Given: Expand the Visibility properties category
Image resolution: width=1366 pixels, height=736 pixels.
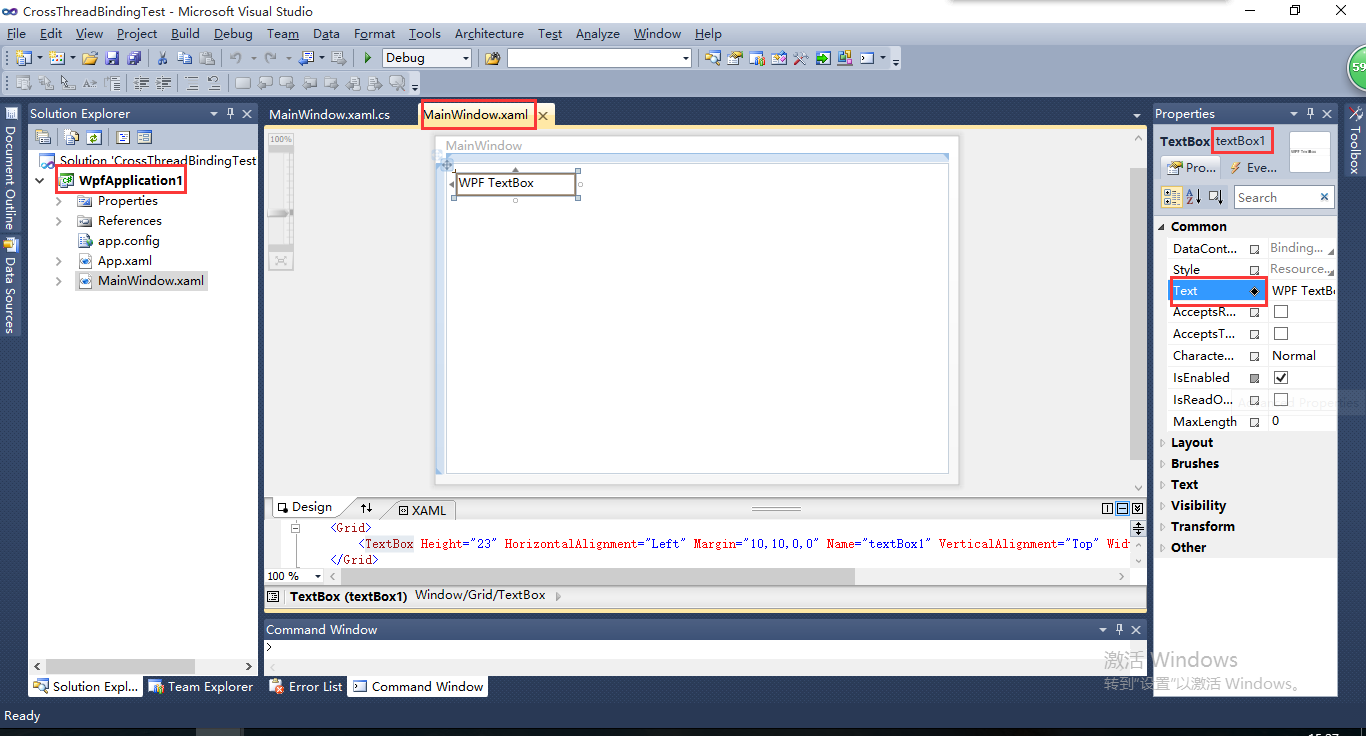Looking at the screenshot, I should point(1162,506).
